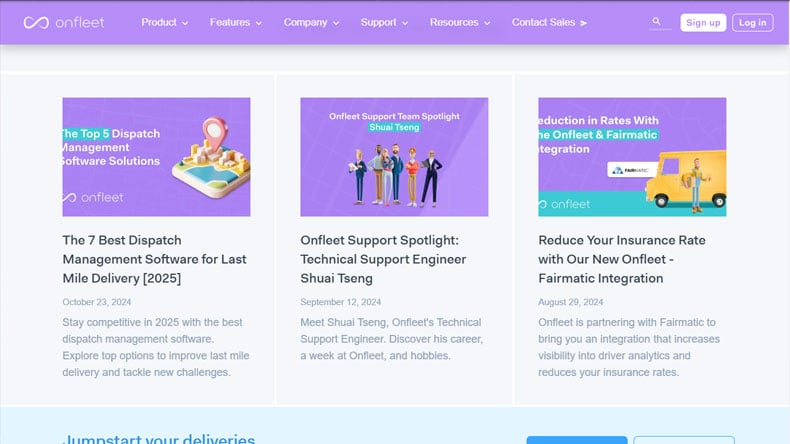This screenshot has height=444, width=790.
Task: Open the Resources menu
Action: point(459,23)
